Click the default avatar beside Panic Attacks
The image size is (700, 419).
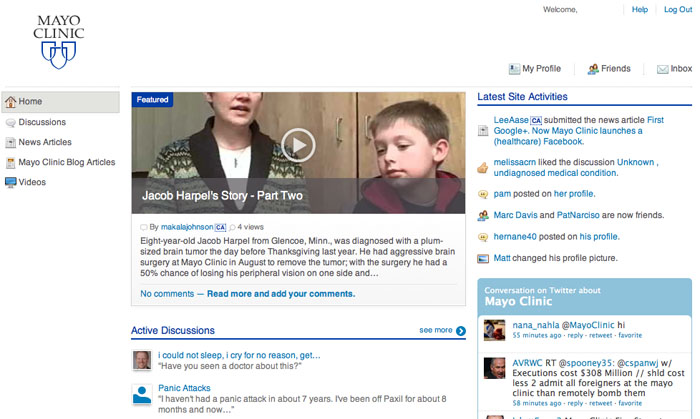coord(142,395)
